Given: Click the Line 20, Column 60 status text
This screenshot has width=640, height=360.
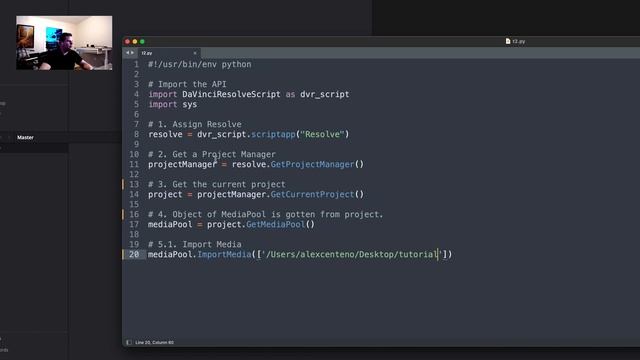Looking at the screenshot, I should (x=154, y=342).
